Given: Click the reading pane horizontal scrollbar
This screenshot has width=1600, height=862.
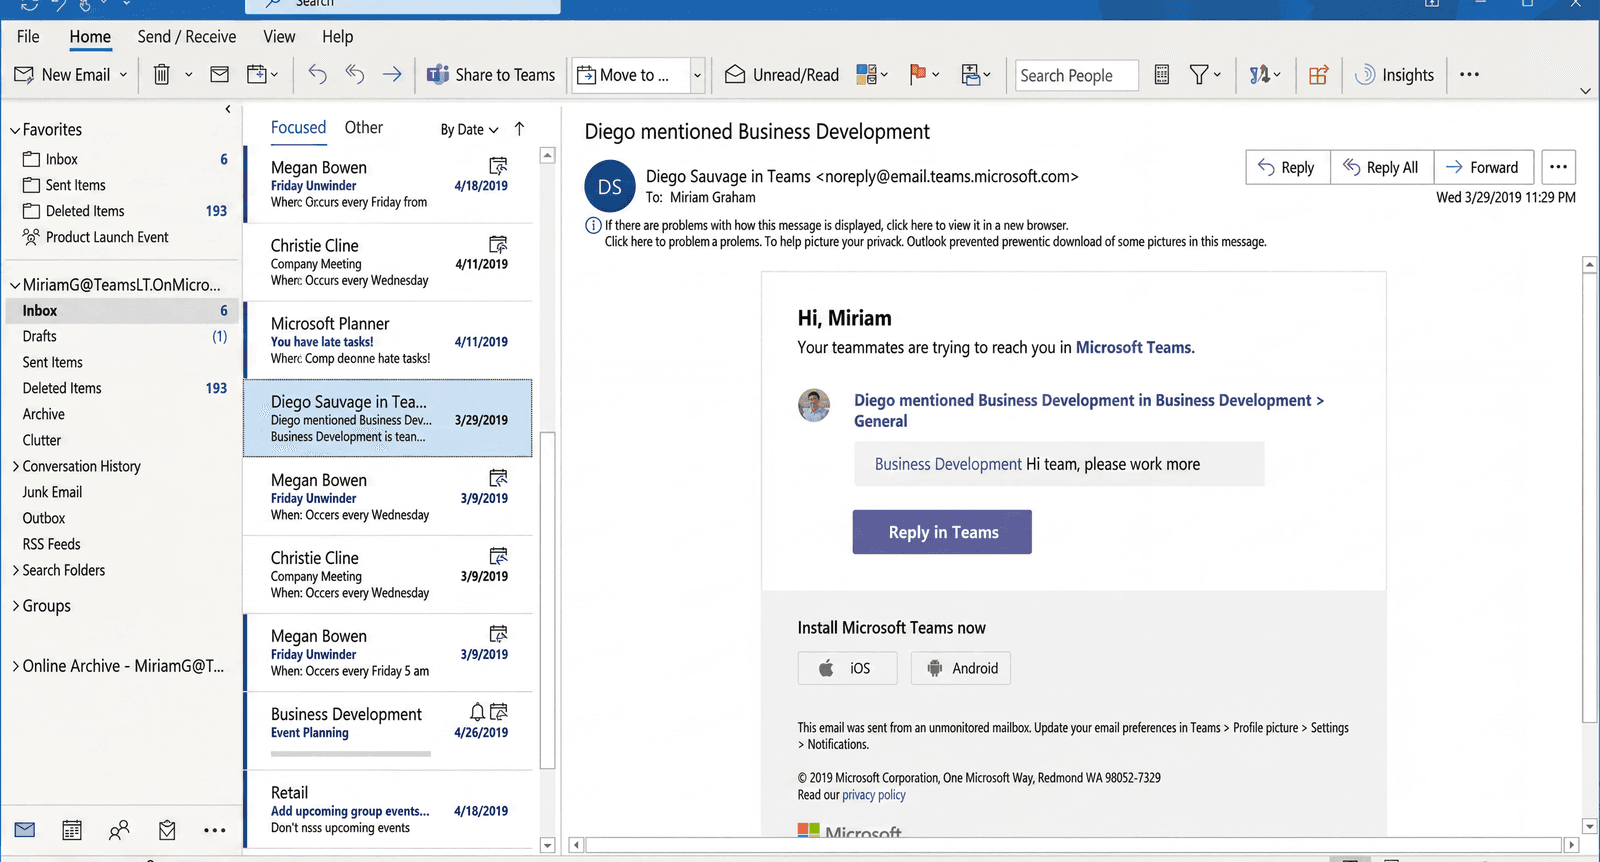Looking at the screenshot, I should (1074, 845).
